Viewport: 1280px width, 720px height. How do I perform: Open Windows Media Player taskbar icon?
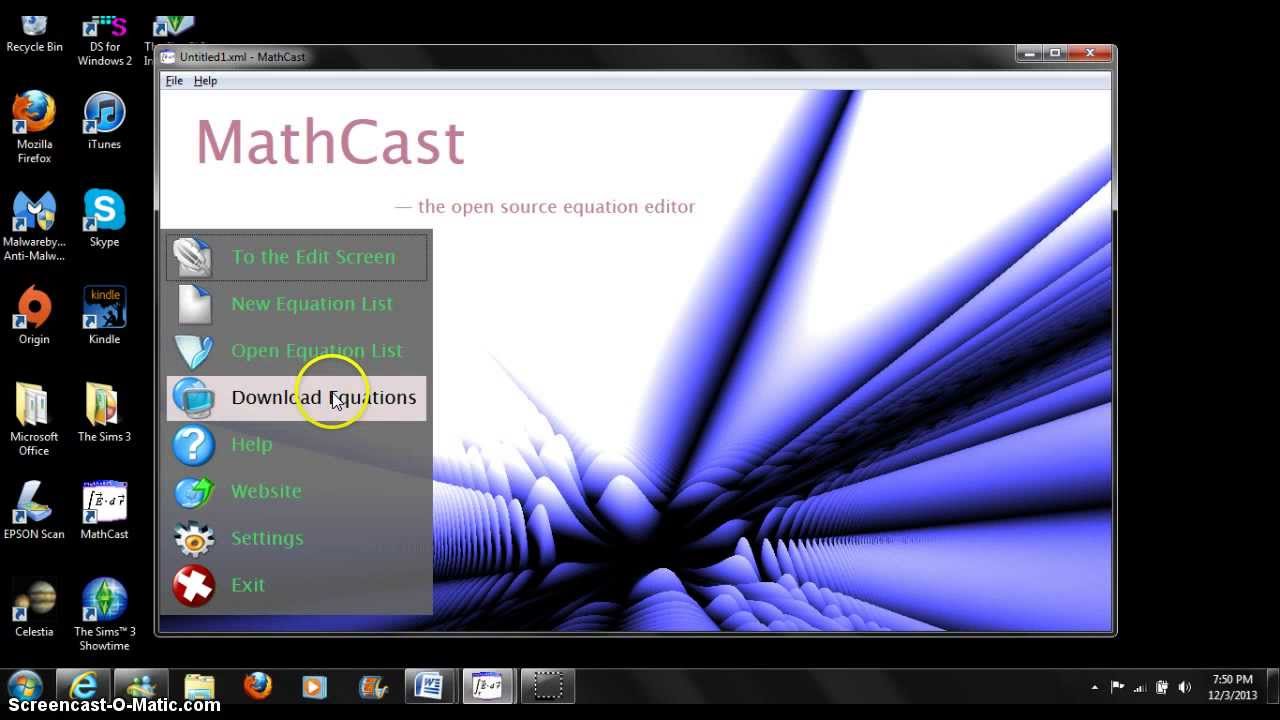tap(314, 687)
